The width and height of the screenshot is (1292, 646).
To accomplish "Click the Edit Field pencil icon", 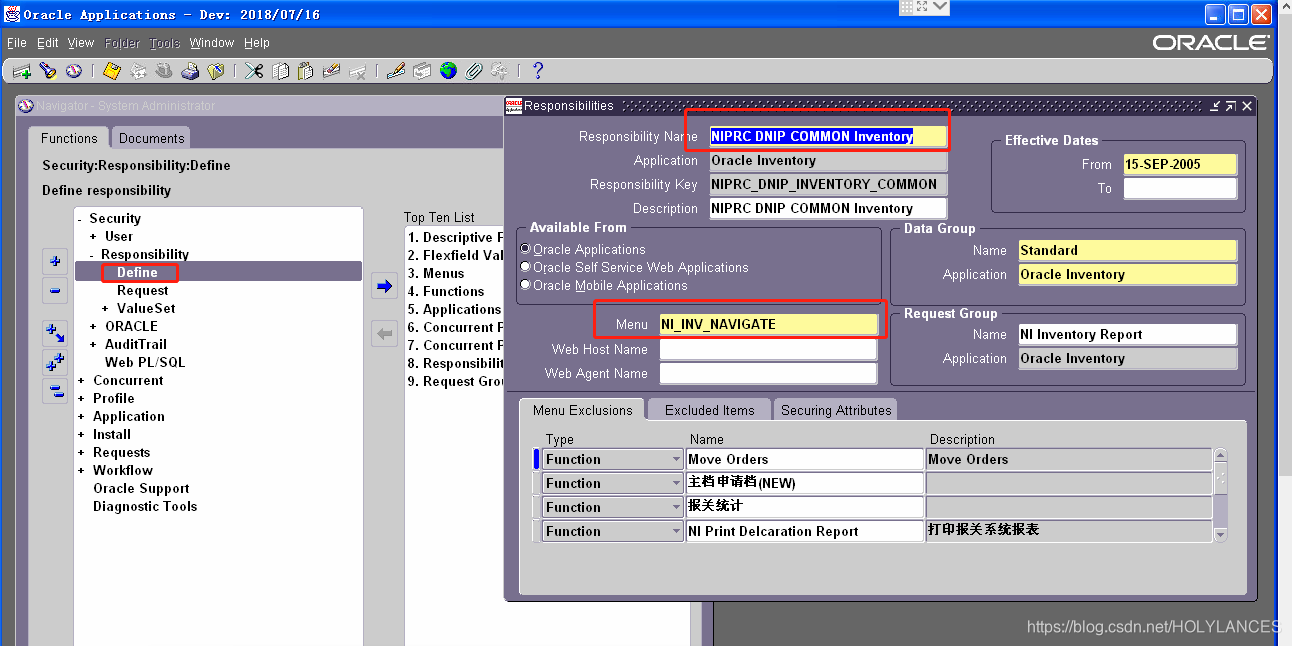I will (x=396, y=71).
